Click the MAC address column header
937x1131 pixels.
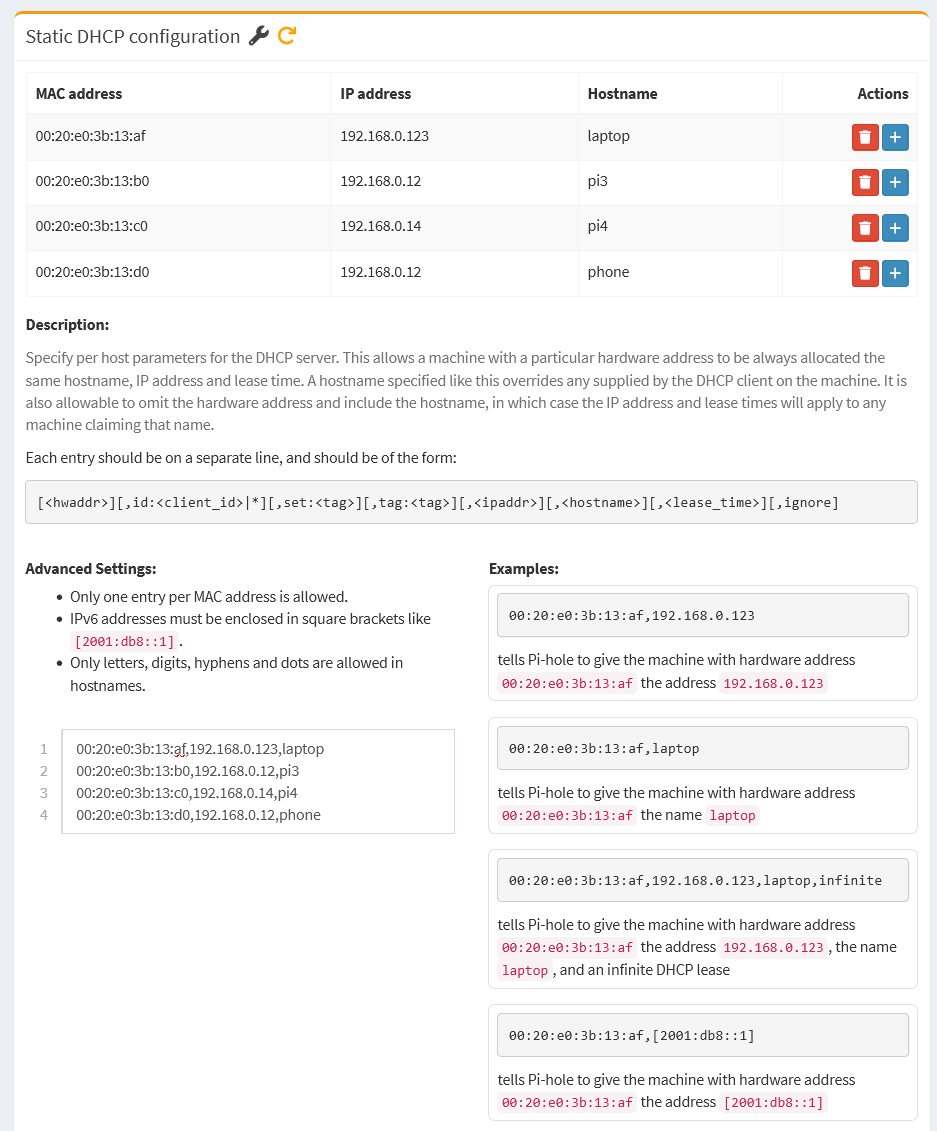(x=79, y=94)
